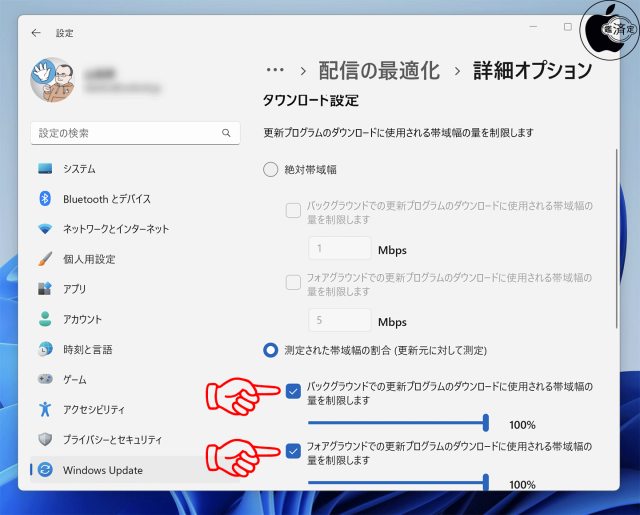
Task: Open ゲーム settings category
Action: pyautogui.click(x=135, y=380)
